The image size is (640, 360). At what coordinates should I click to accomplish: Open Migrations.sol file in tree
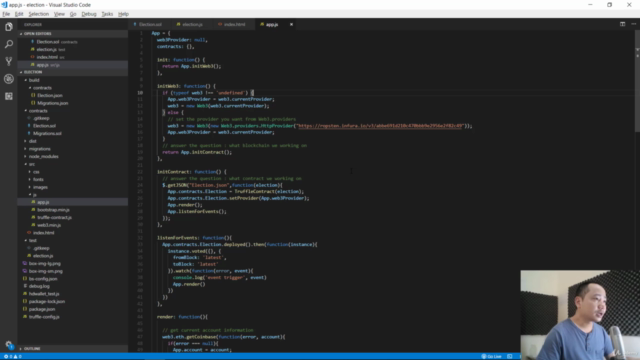click(73, 133)
